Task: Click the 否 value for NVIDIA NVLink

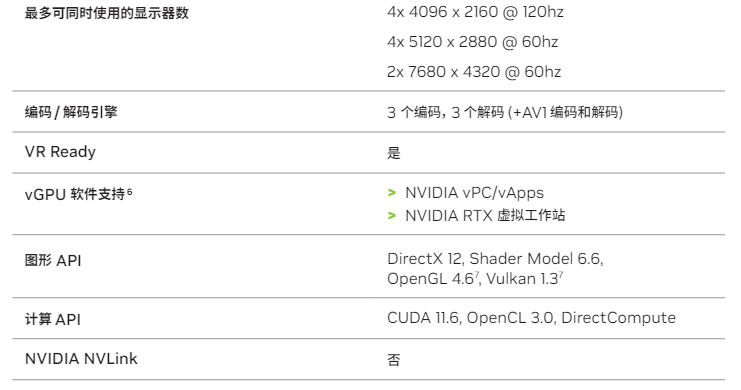Action: 394,360
